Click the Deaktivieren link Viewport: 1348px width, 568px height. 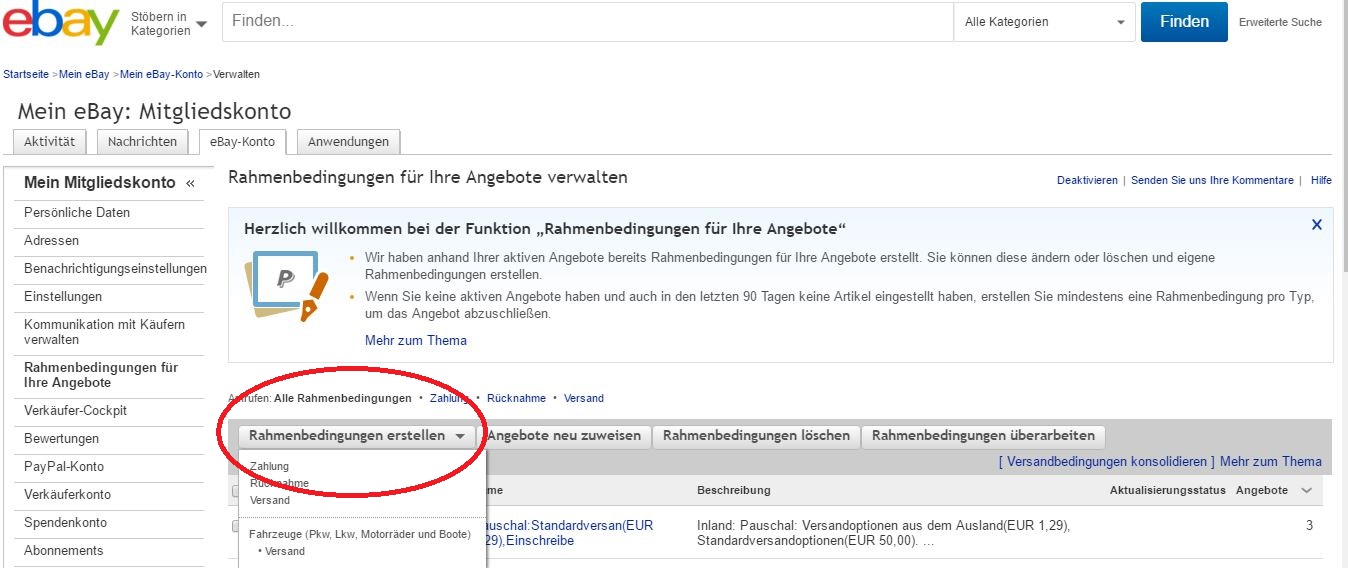(x=1087, y=180)
